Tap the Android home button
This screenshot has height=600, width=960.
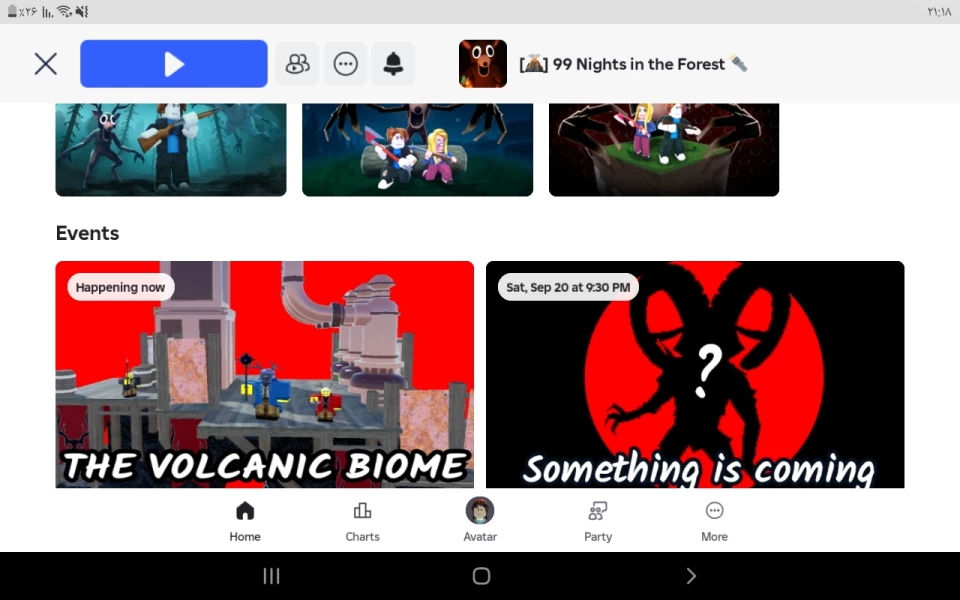click(481, 576)
